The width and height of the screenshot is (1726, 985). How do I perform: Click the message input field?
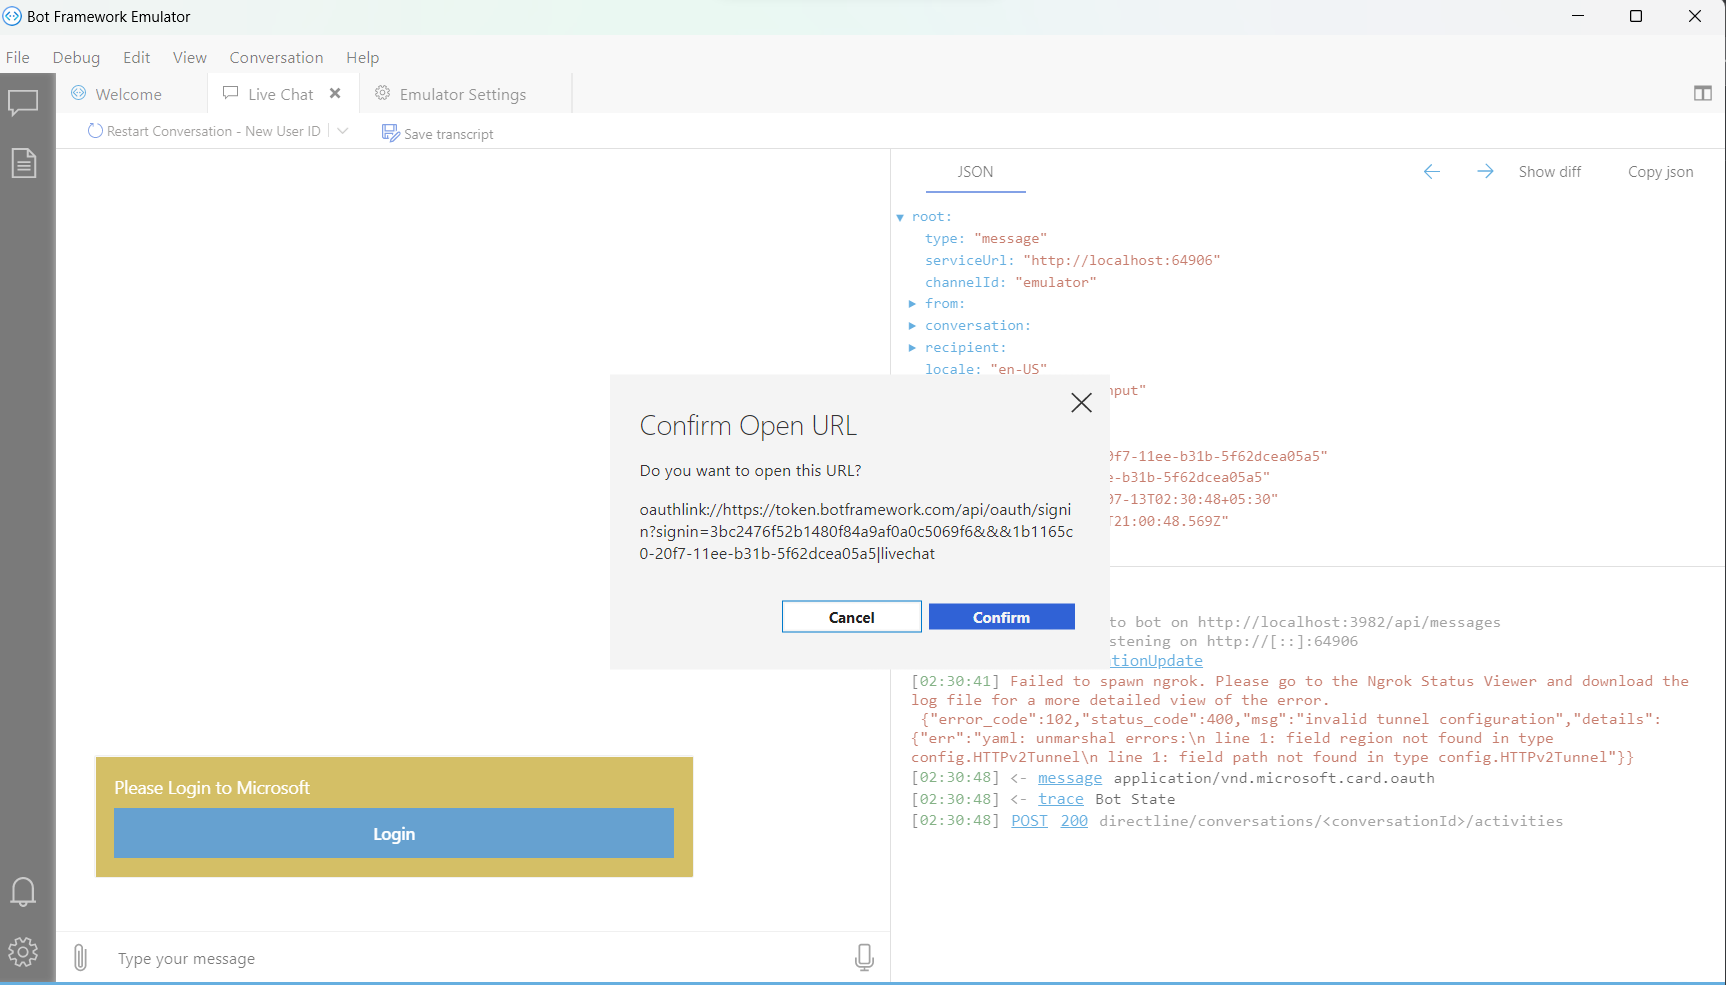coord(400,957)
